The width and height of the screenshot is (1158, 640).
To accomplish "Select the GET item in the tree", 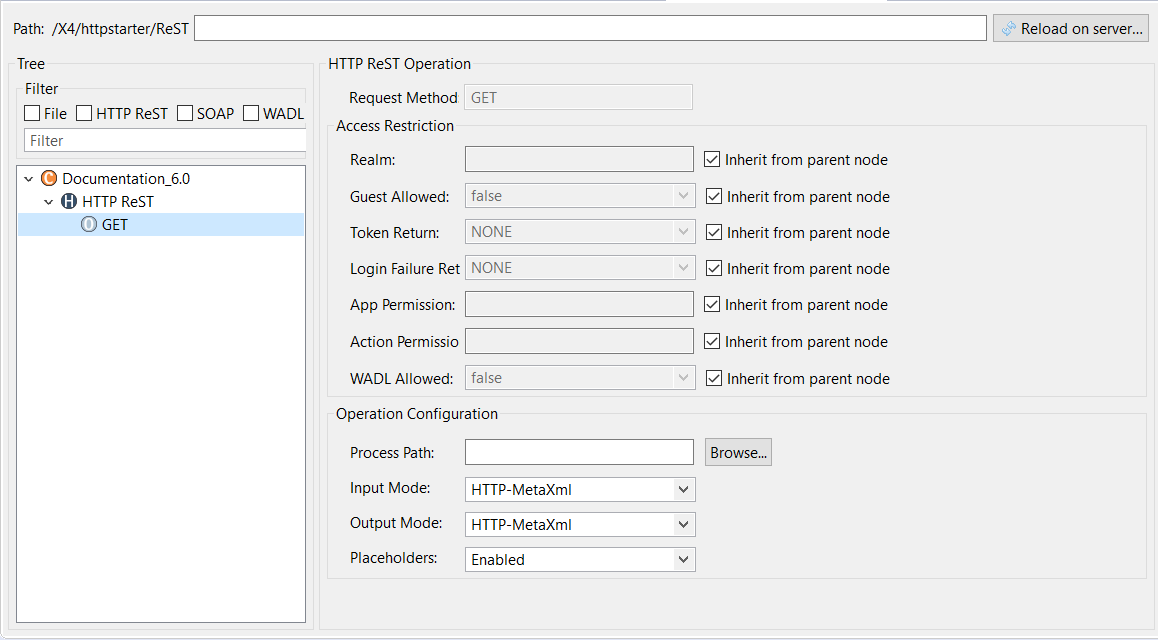I will tap(115, 225).
